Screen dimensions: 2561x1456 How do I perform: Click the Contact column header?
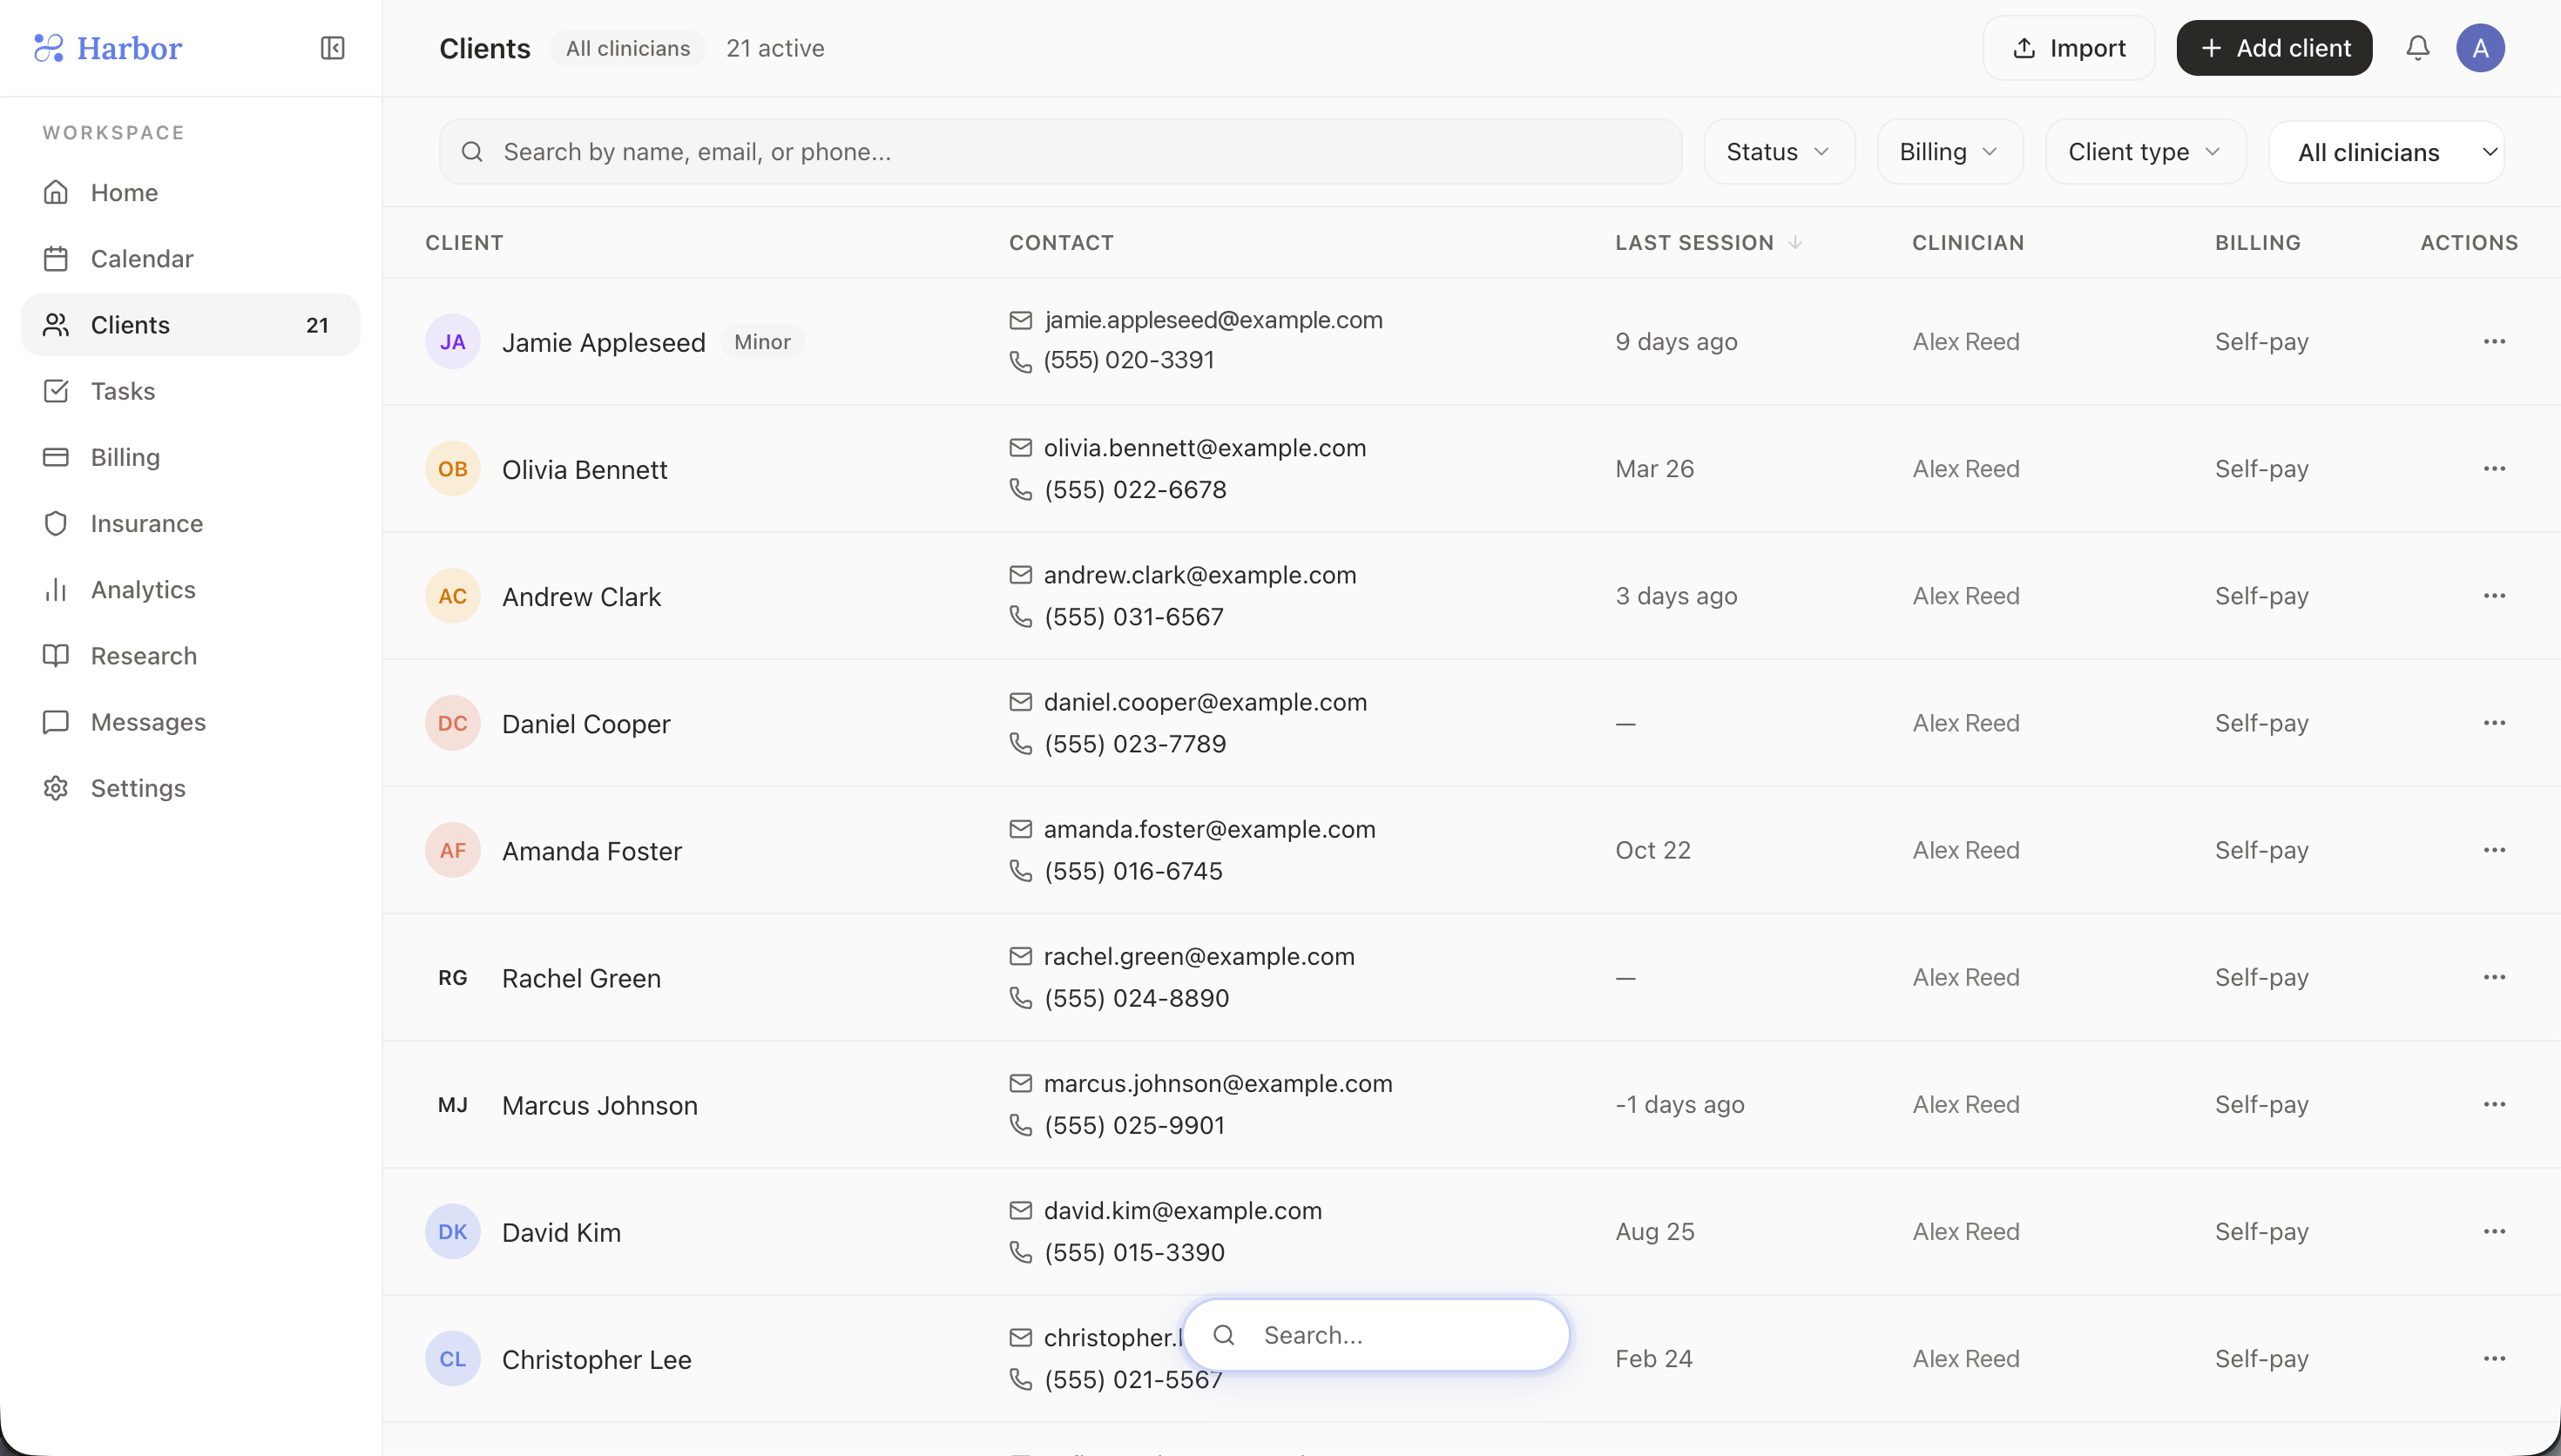1061,243
